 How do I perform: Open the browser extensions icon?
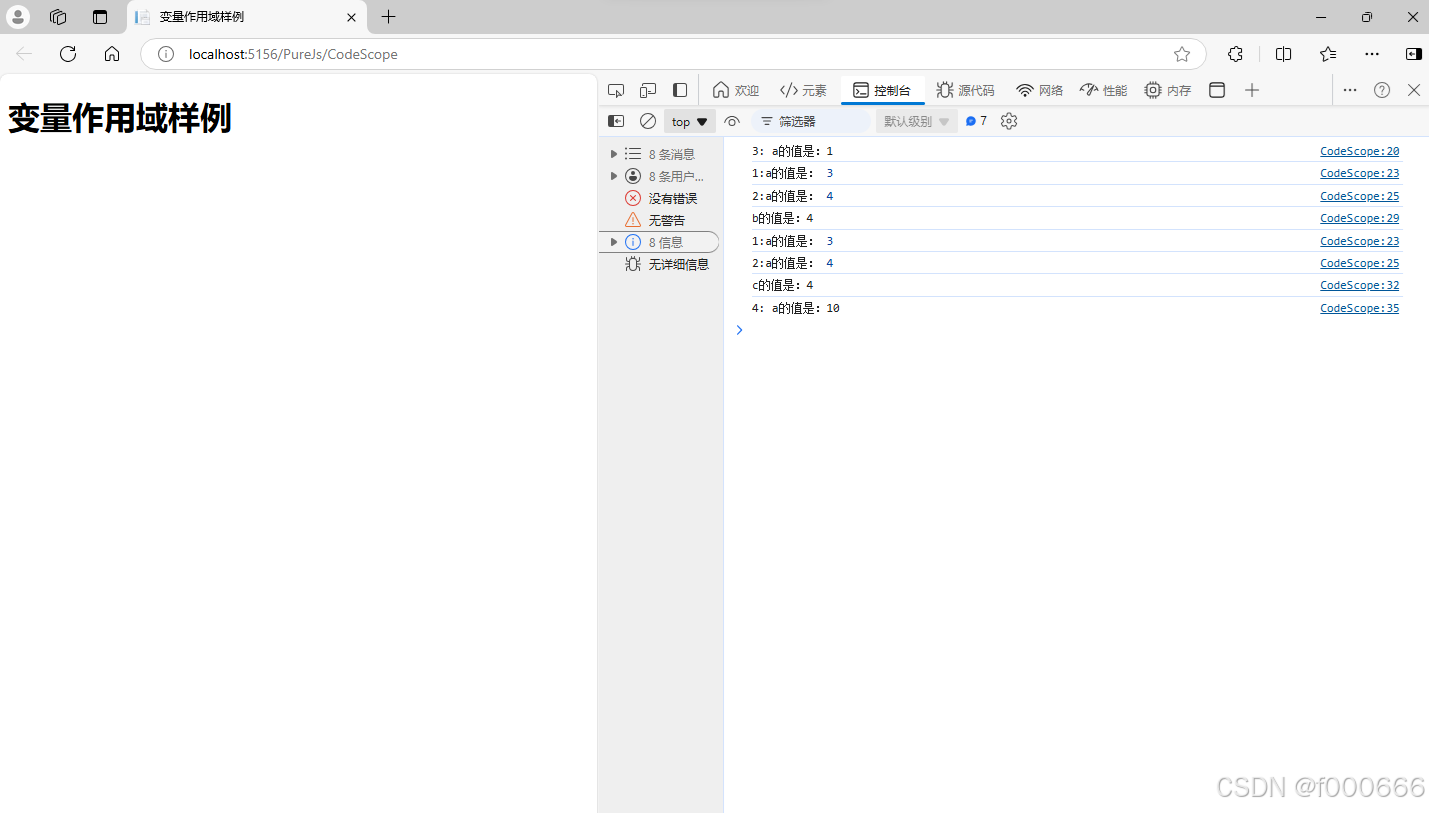pos(1236,54)
